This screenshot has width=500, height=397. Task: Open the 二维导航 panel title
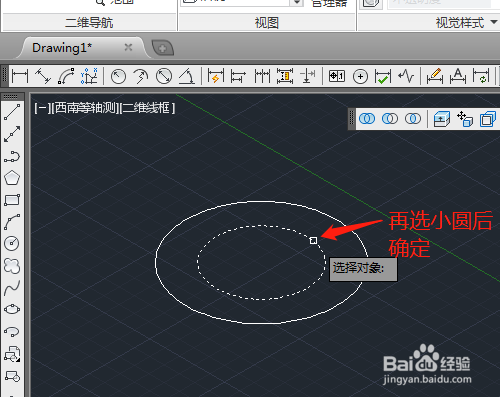(89, 23)
